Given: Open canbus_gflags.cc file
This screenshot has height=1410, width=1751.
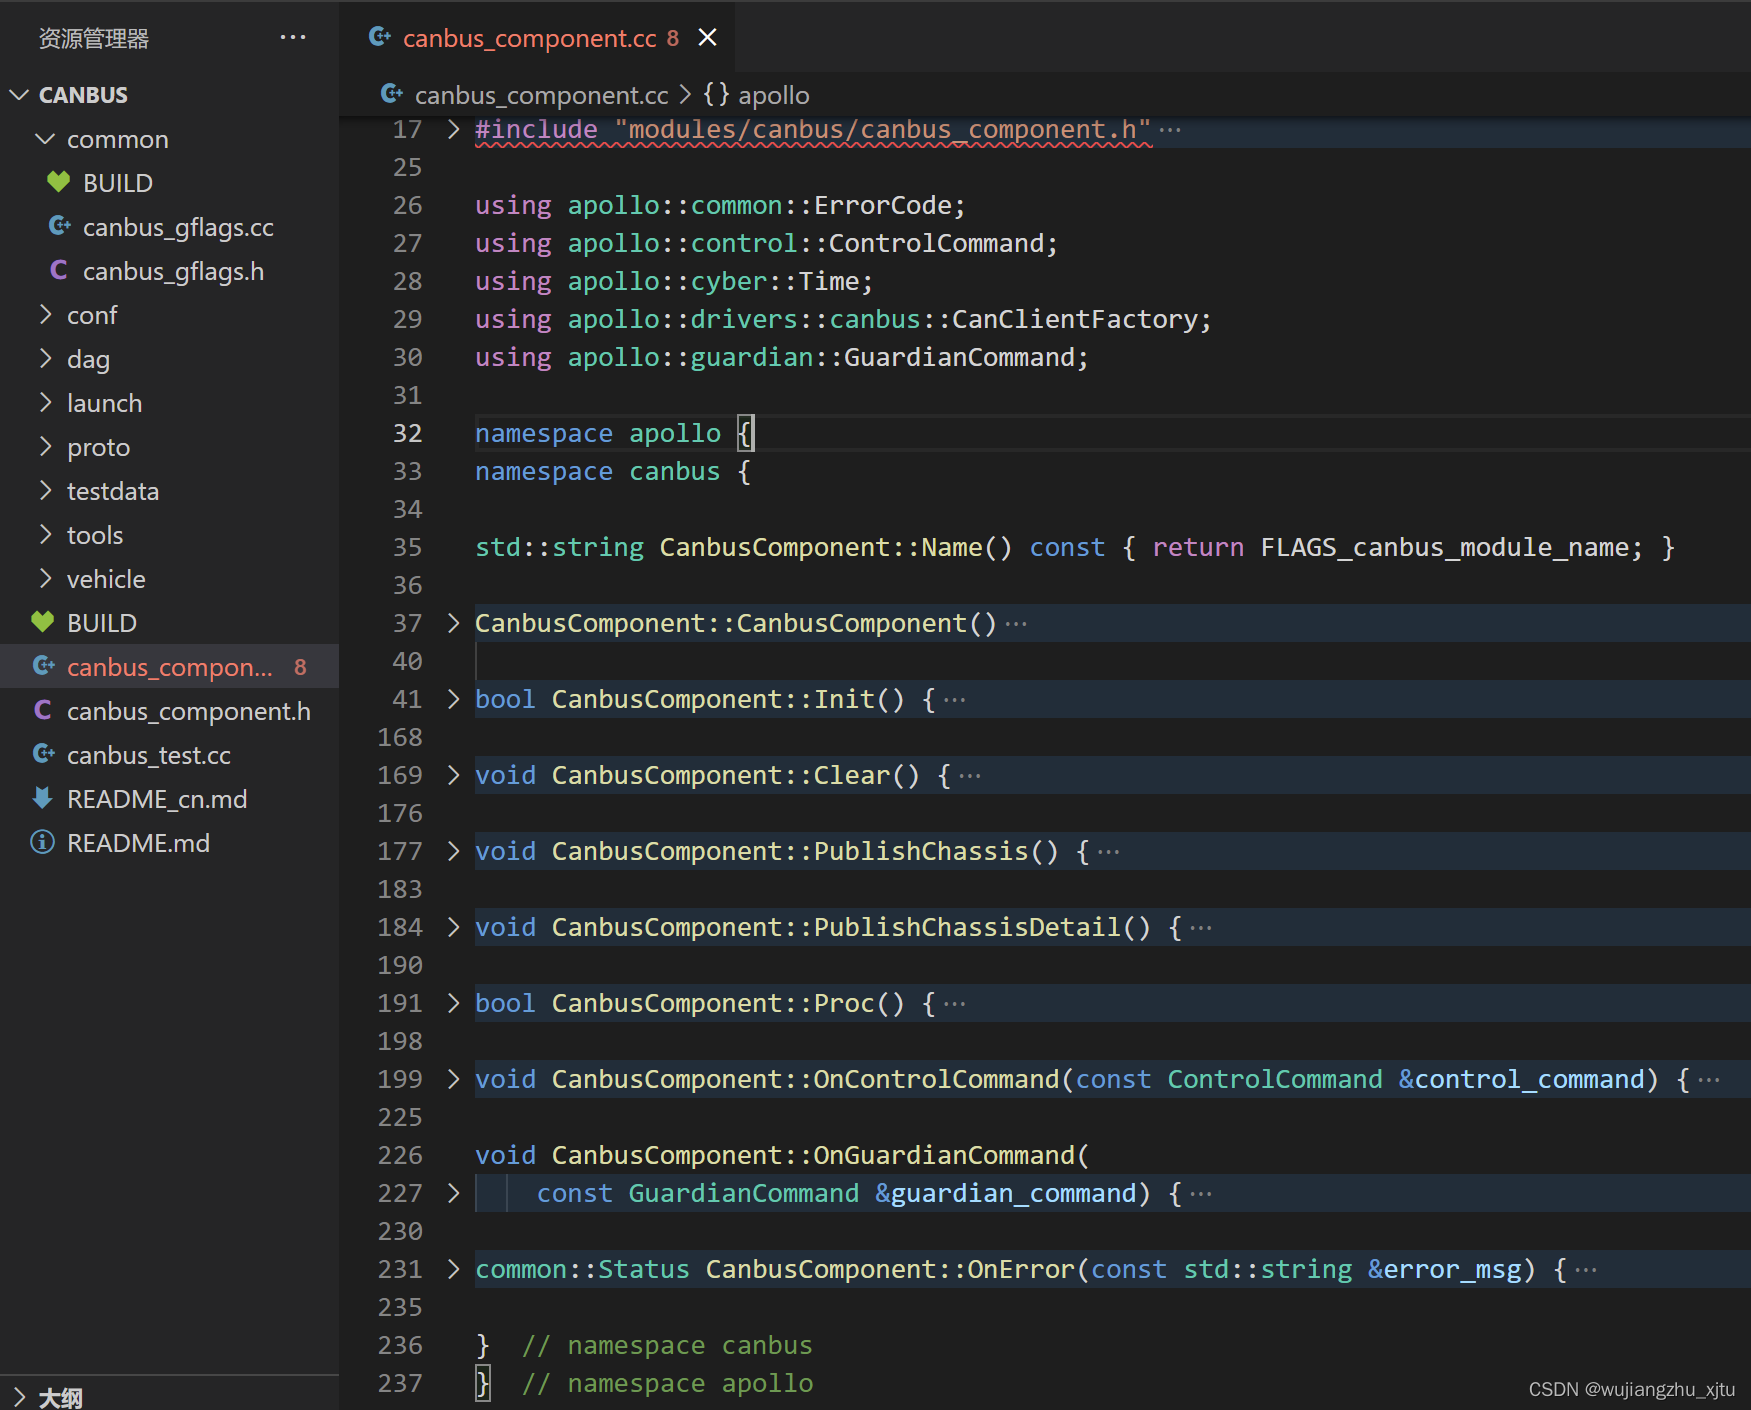Looking at the screenshot, I should [178, 227].
